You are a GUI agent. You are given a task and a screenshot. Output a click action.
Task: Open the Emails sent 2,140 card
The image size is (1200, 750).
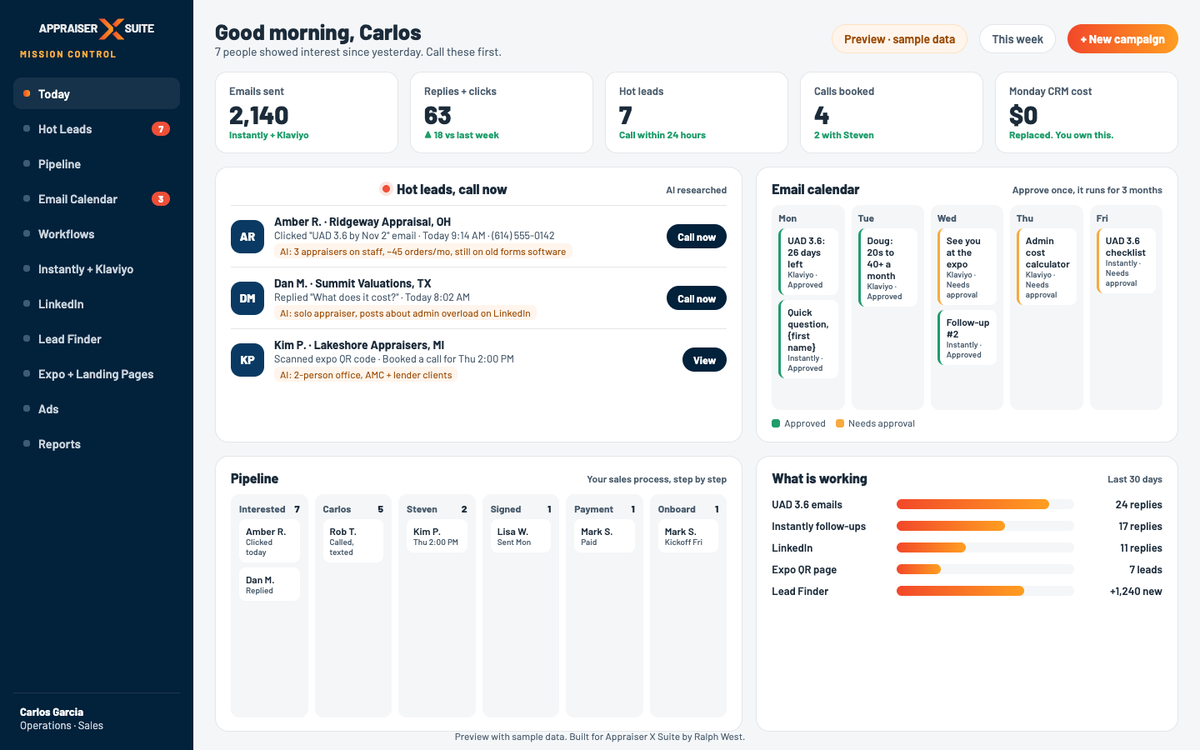(307, 112)
